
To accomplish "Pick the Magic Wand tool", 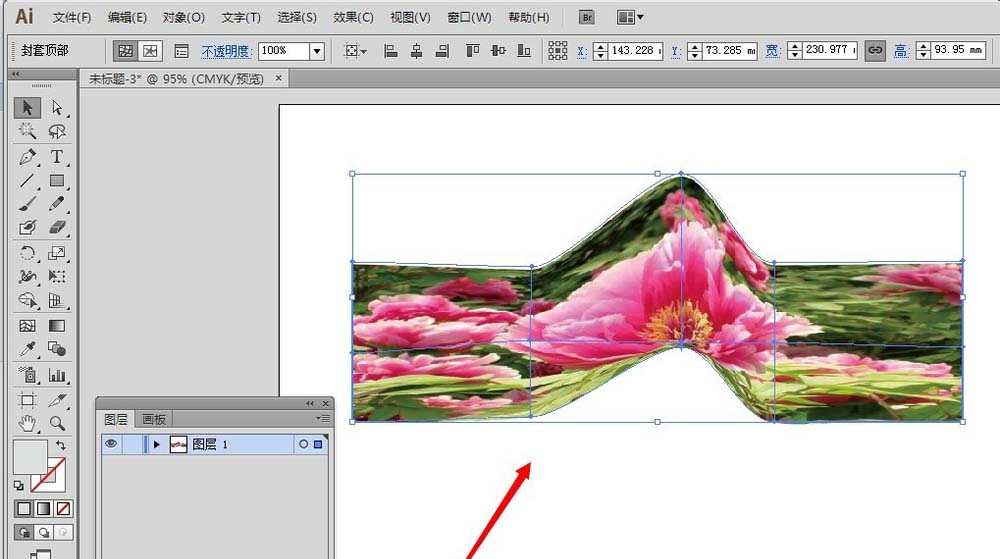I will pyautogui.click(x=27, y=131).
